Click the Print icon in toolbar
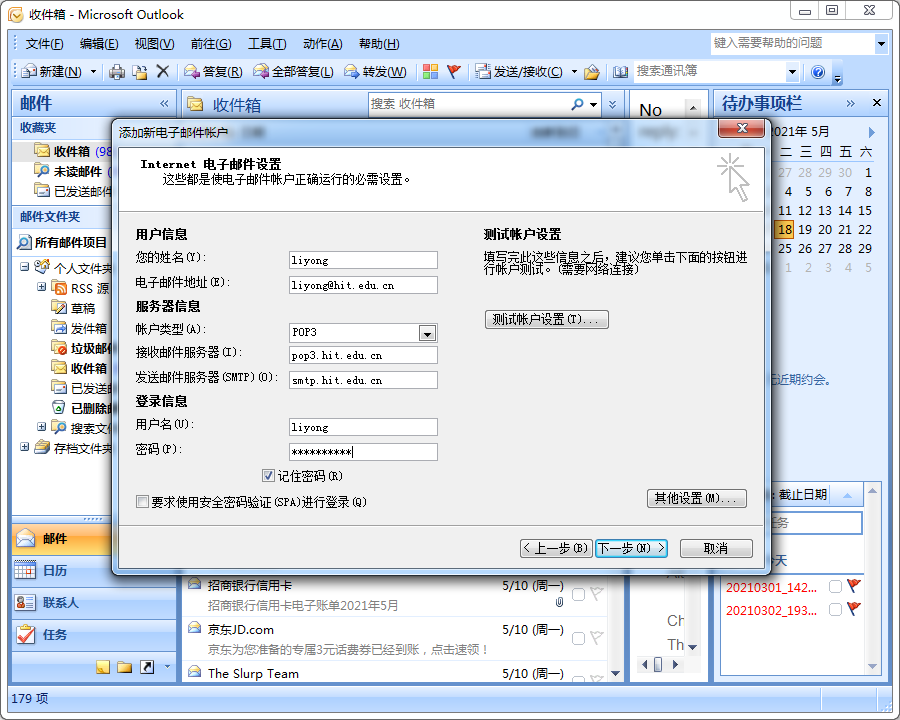This screenshot has height=720, width=900. point(117,72)
